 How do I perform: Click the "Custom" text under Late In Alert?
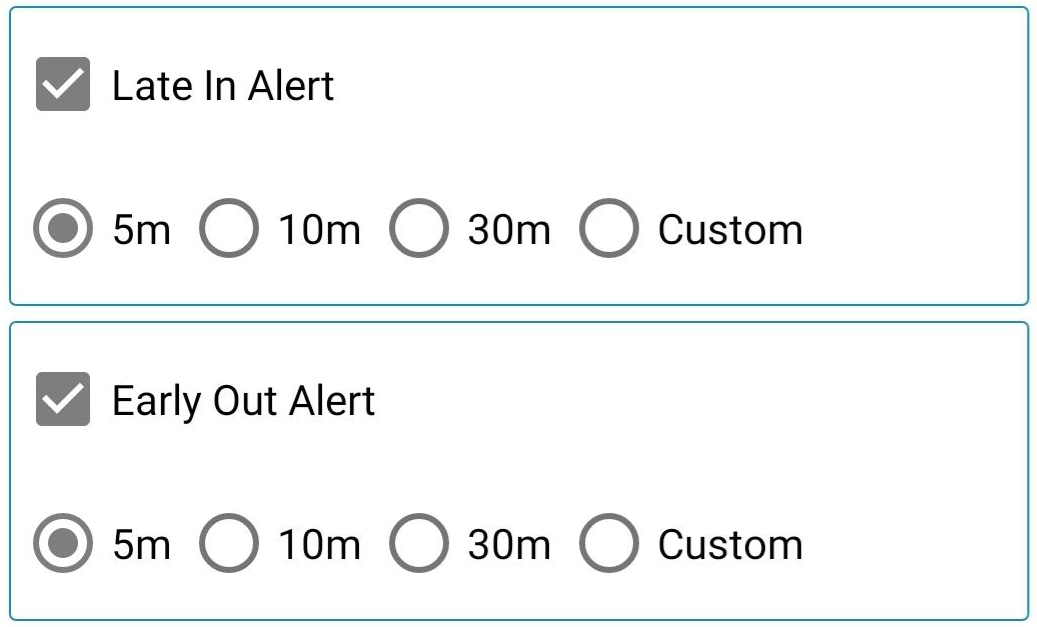click(x=730, y=231)
